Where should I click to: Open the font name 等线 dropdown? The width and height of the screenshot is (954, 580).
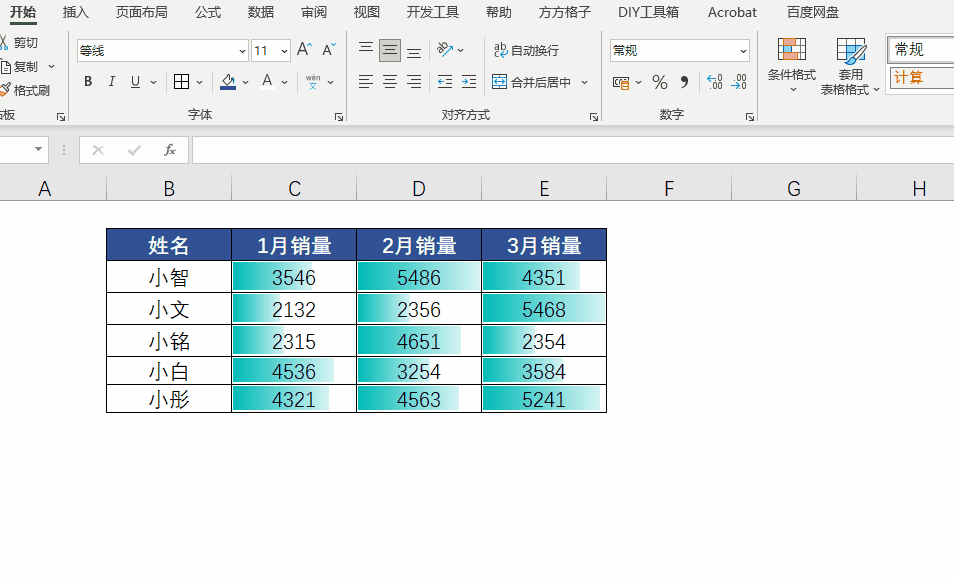tap(242, 51)
